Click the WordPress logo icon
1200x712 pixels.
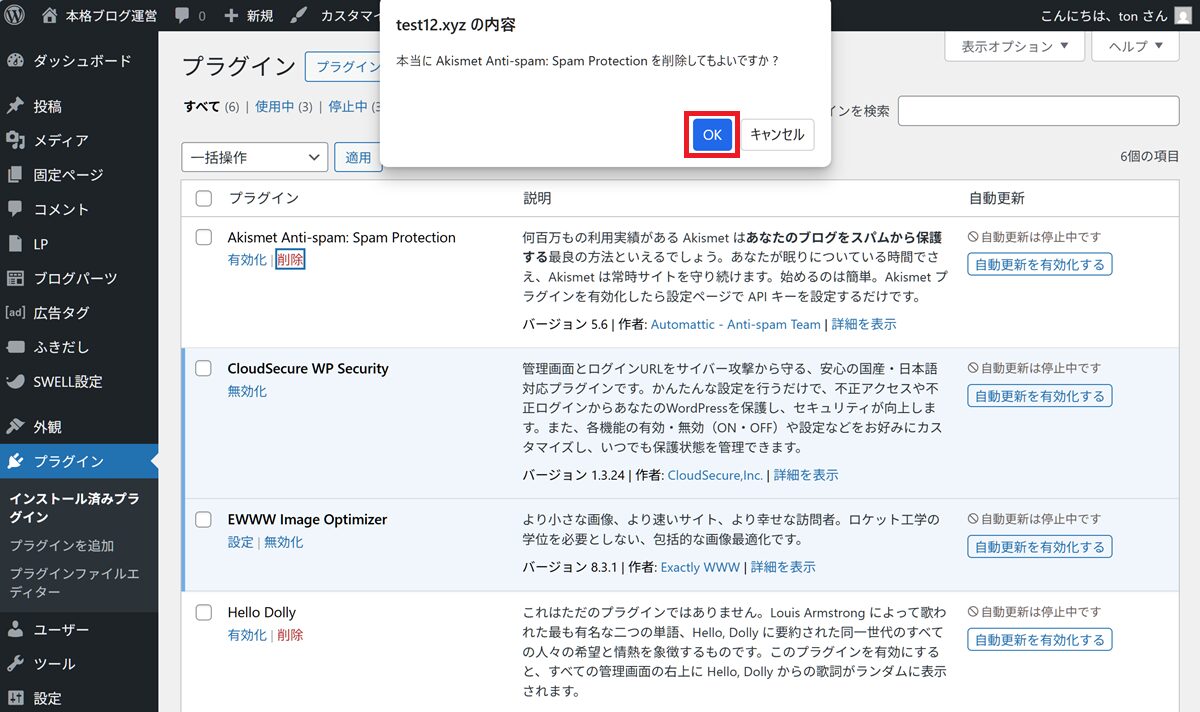16,15
